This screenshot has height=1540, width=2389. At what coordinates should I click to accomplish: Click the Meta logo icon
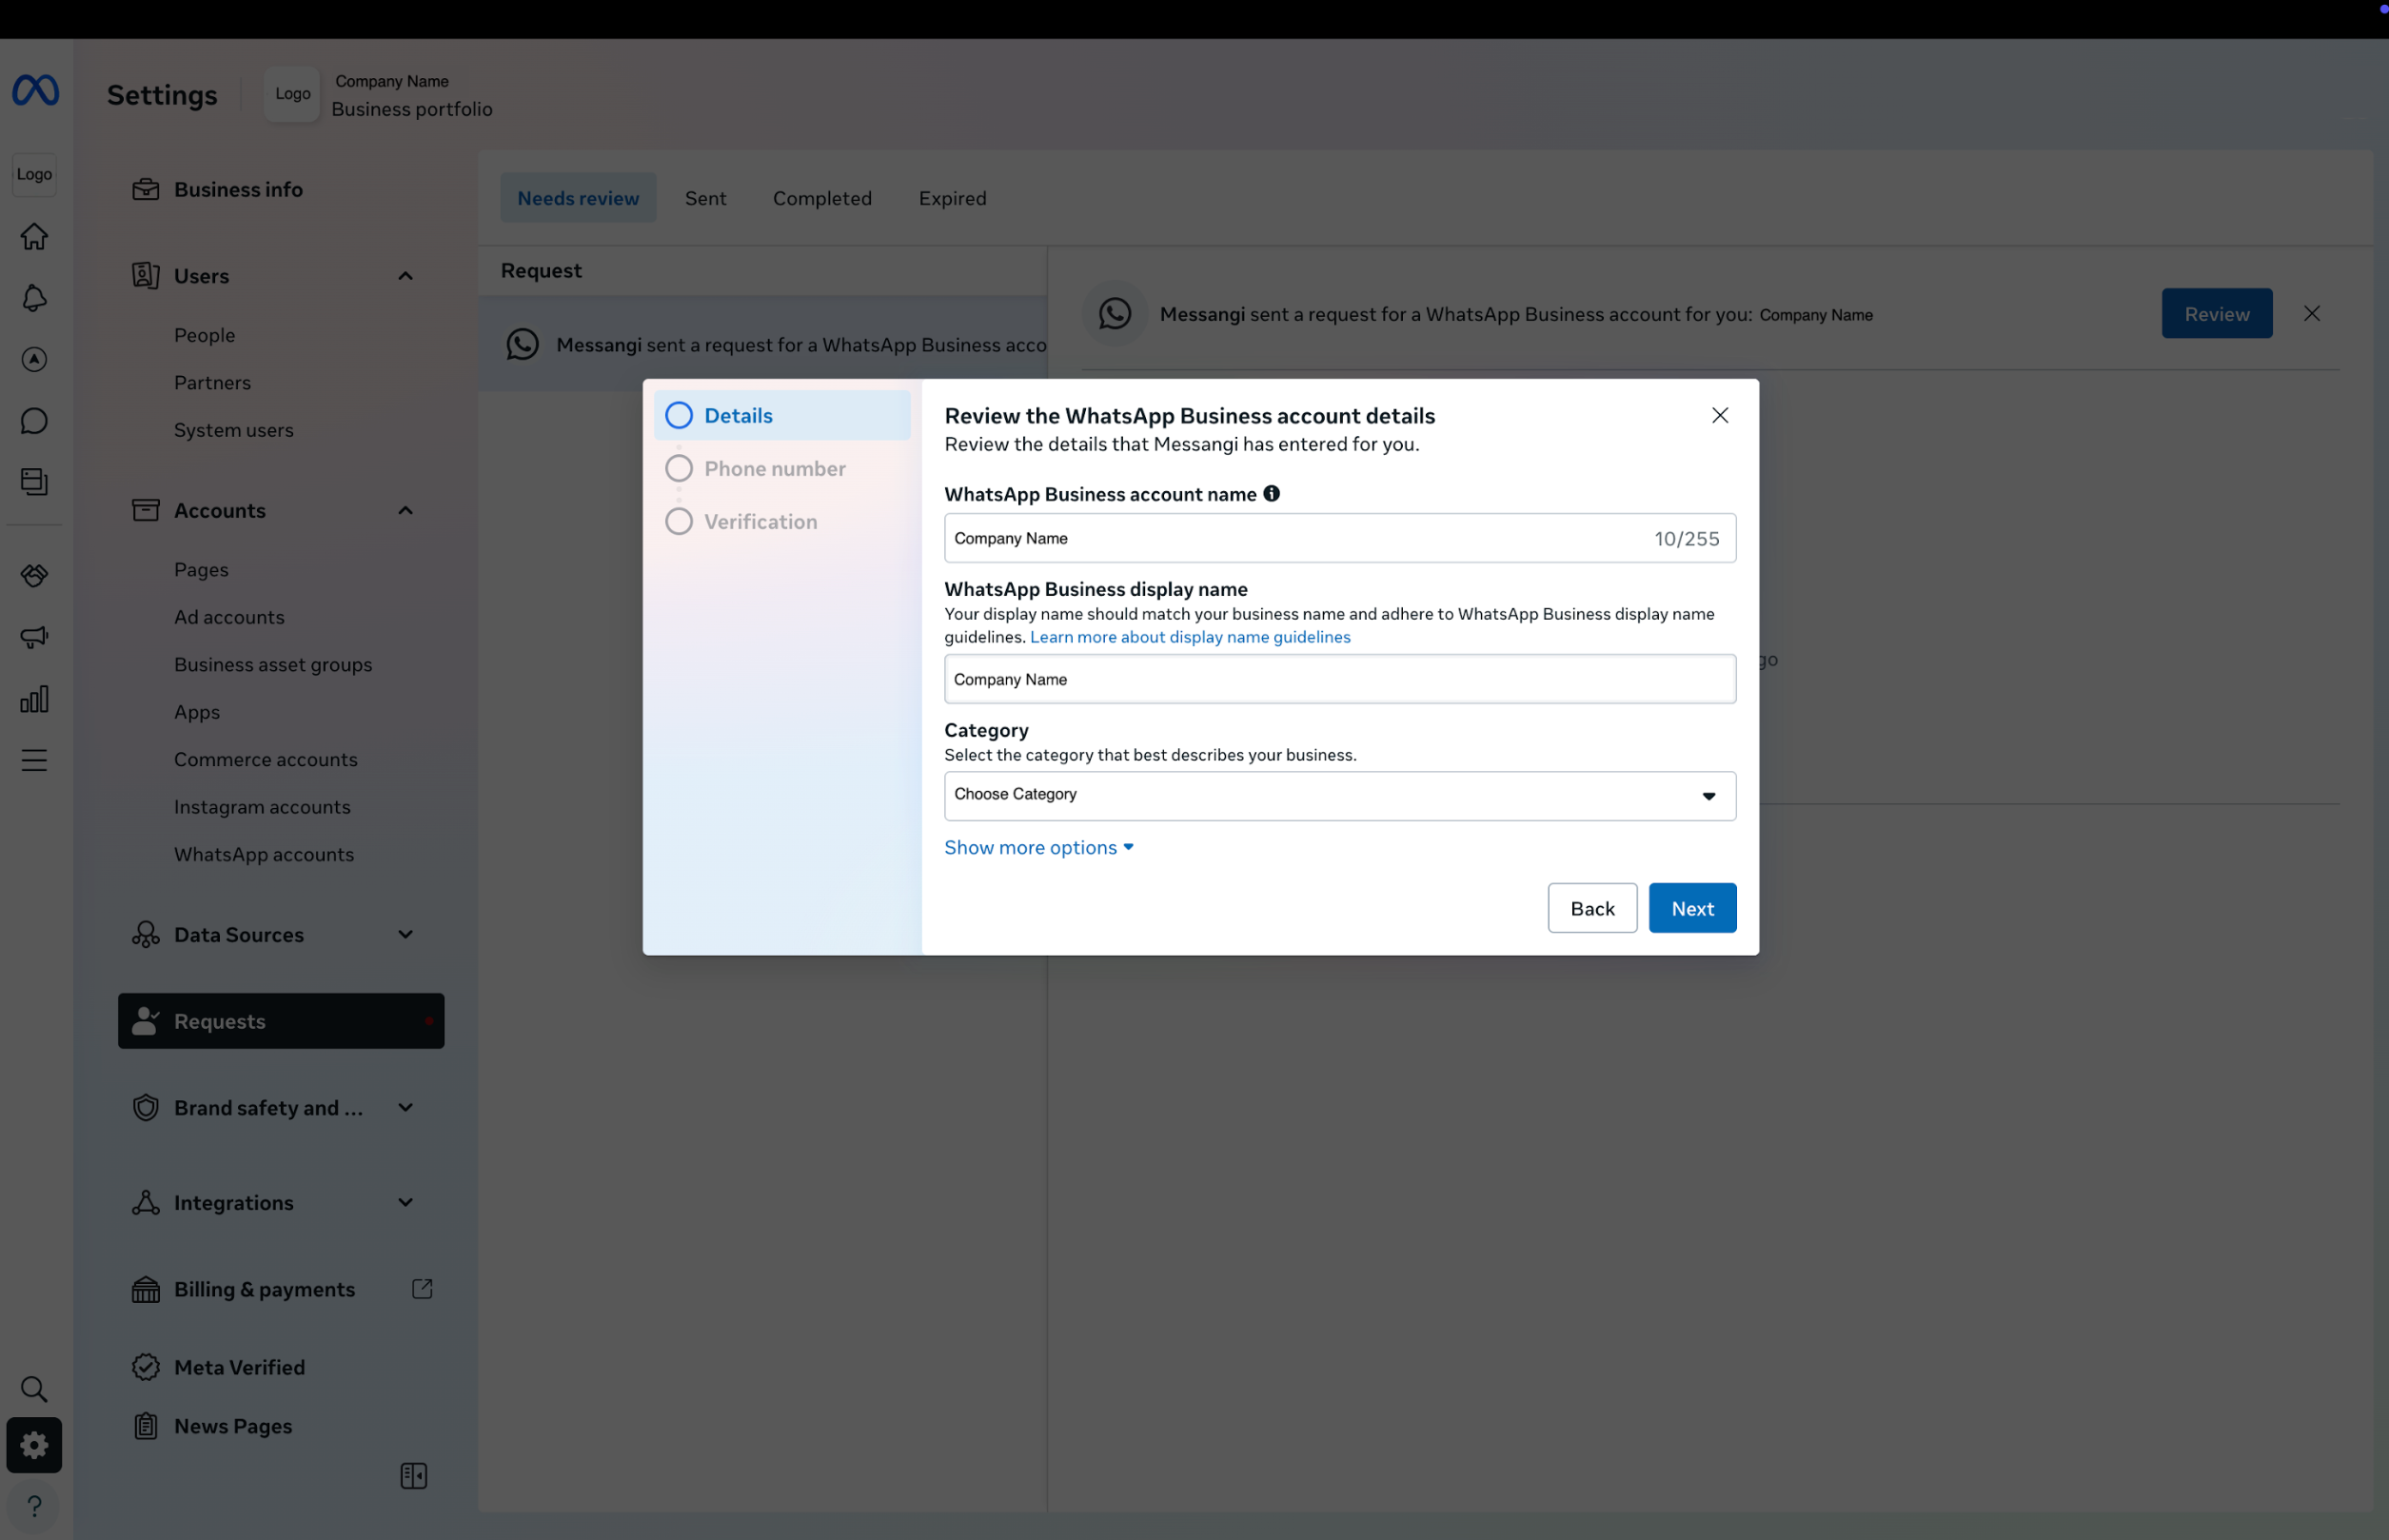[x=35, y=91]
